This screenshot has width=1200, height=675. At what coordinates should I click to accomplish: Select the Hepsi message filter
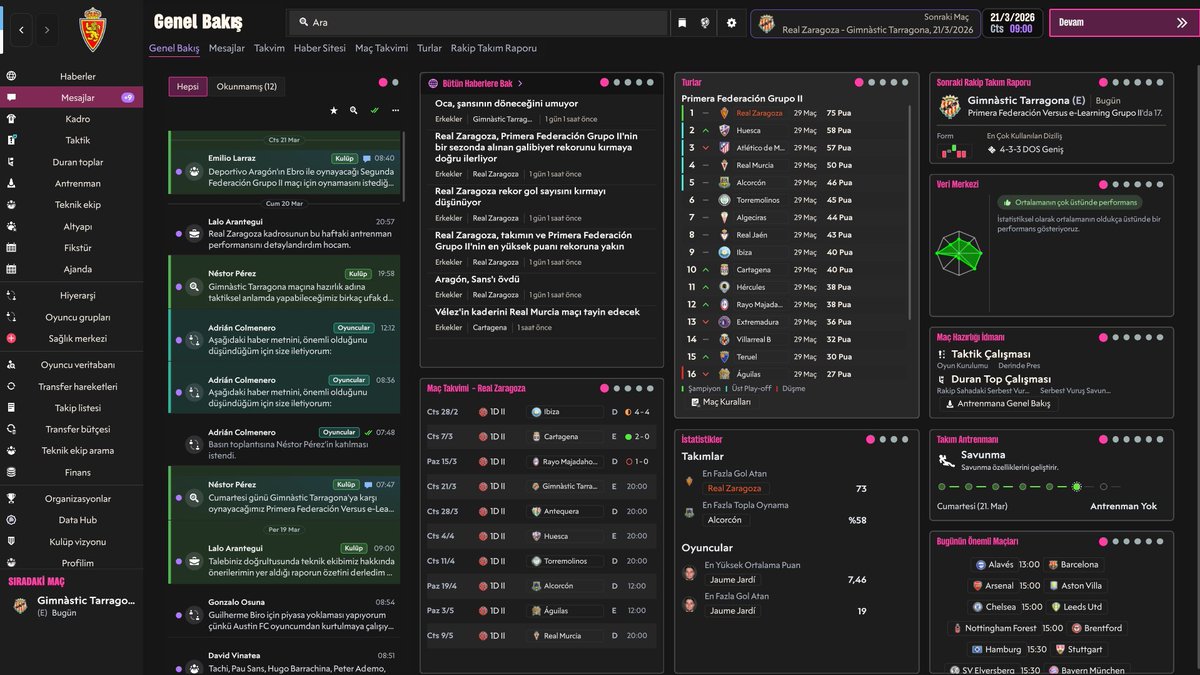tap(188, 87)
